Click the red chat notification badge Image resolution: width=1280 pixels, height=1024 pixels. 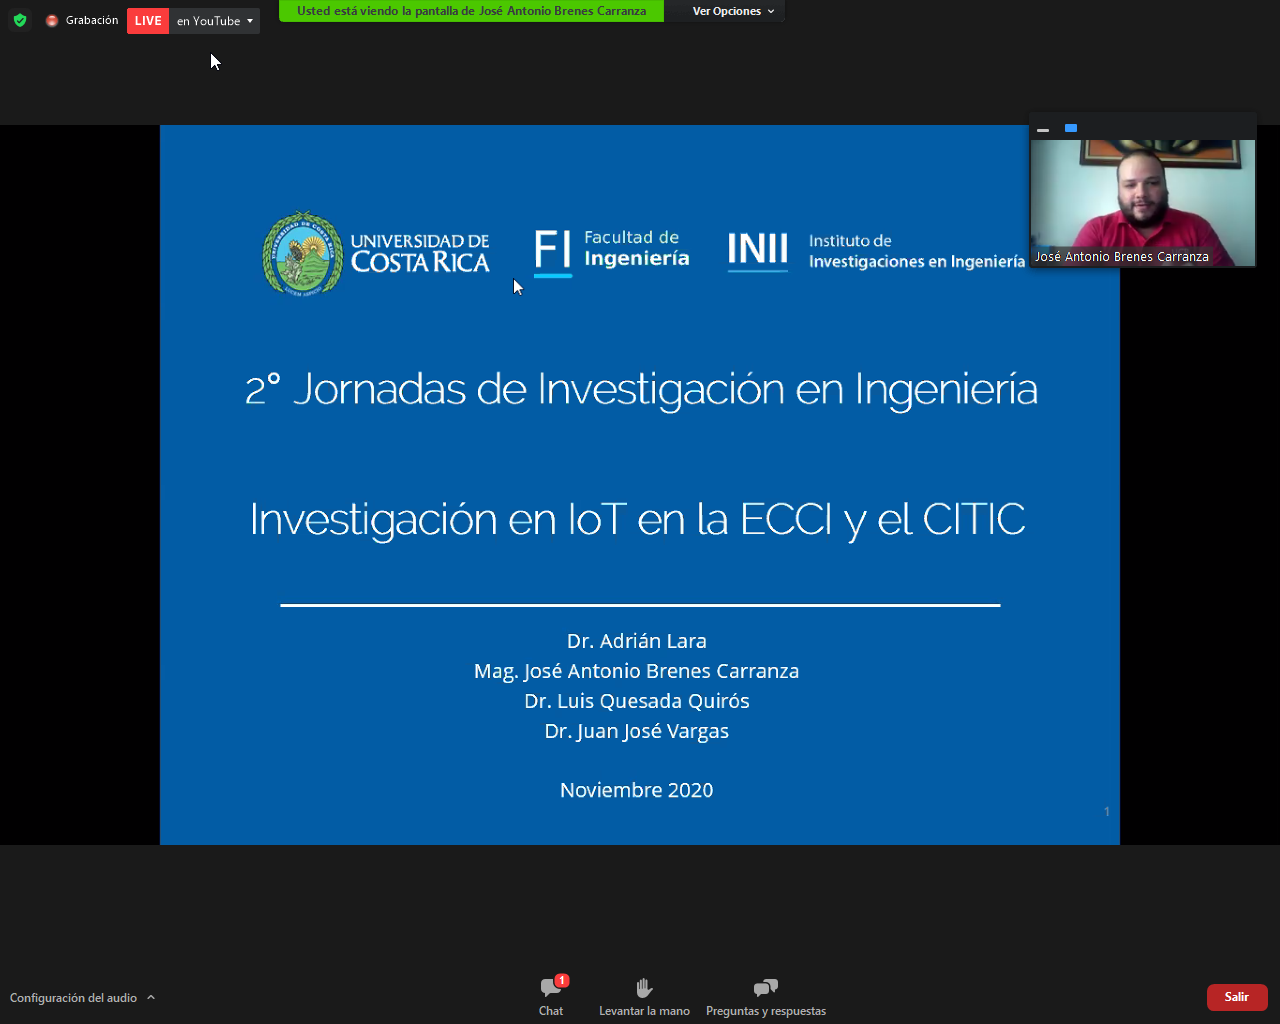tap(562, 980)
